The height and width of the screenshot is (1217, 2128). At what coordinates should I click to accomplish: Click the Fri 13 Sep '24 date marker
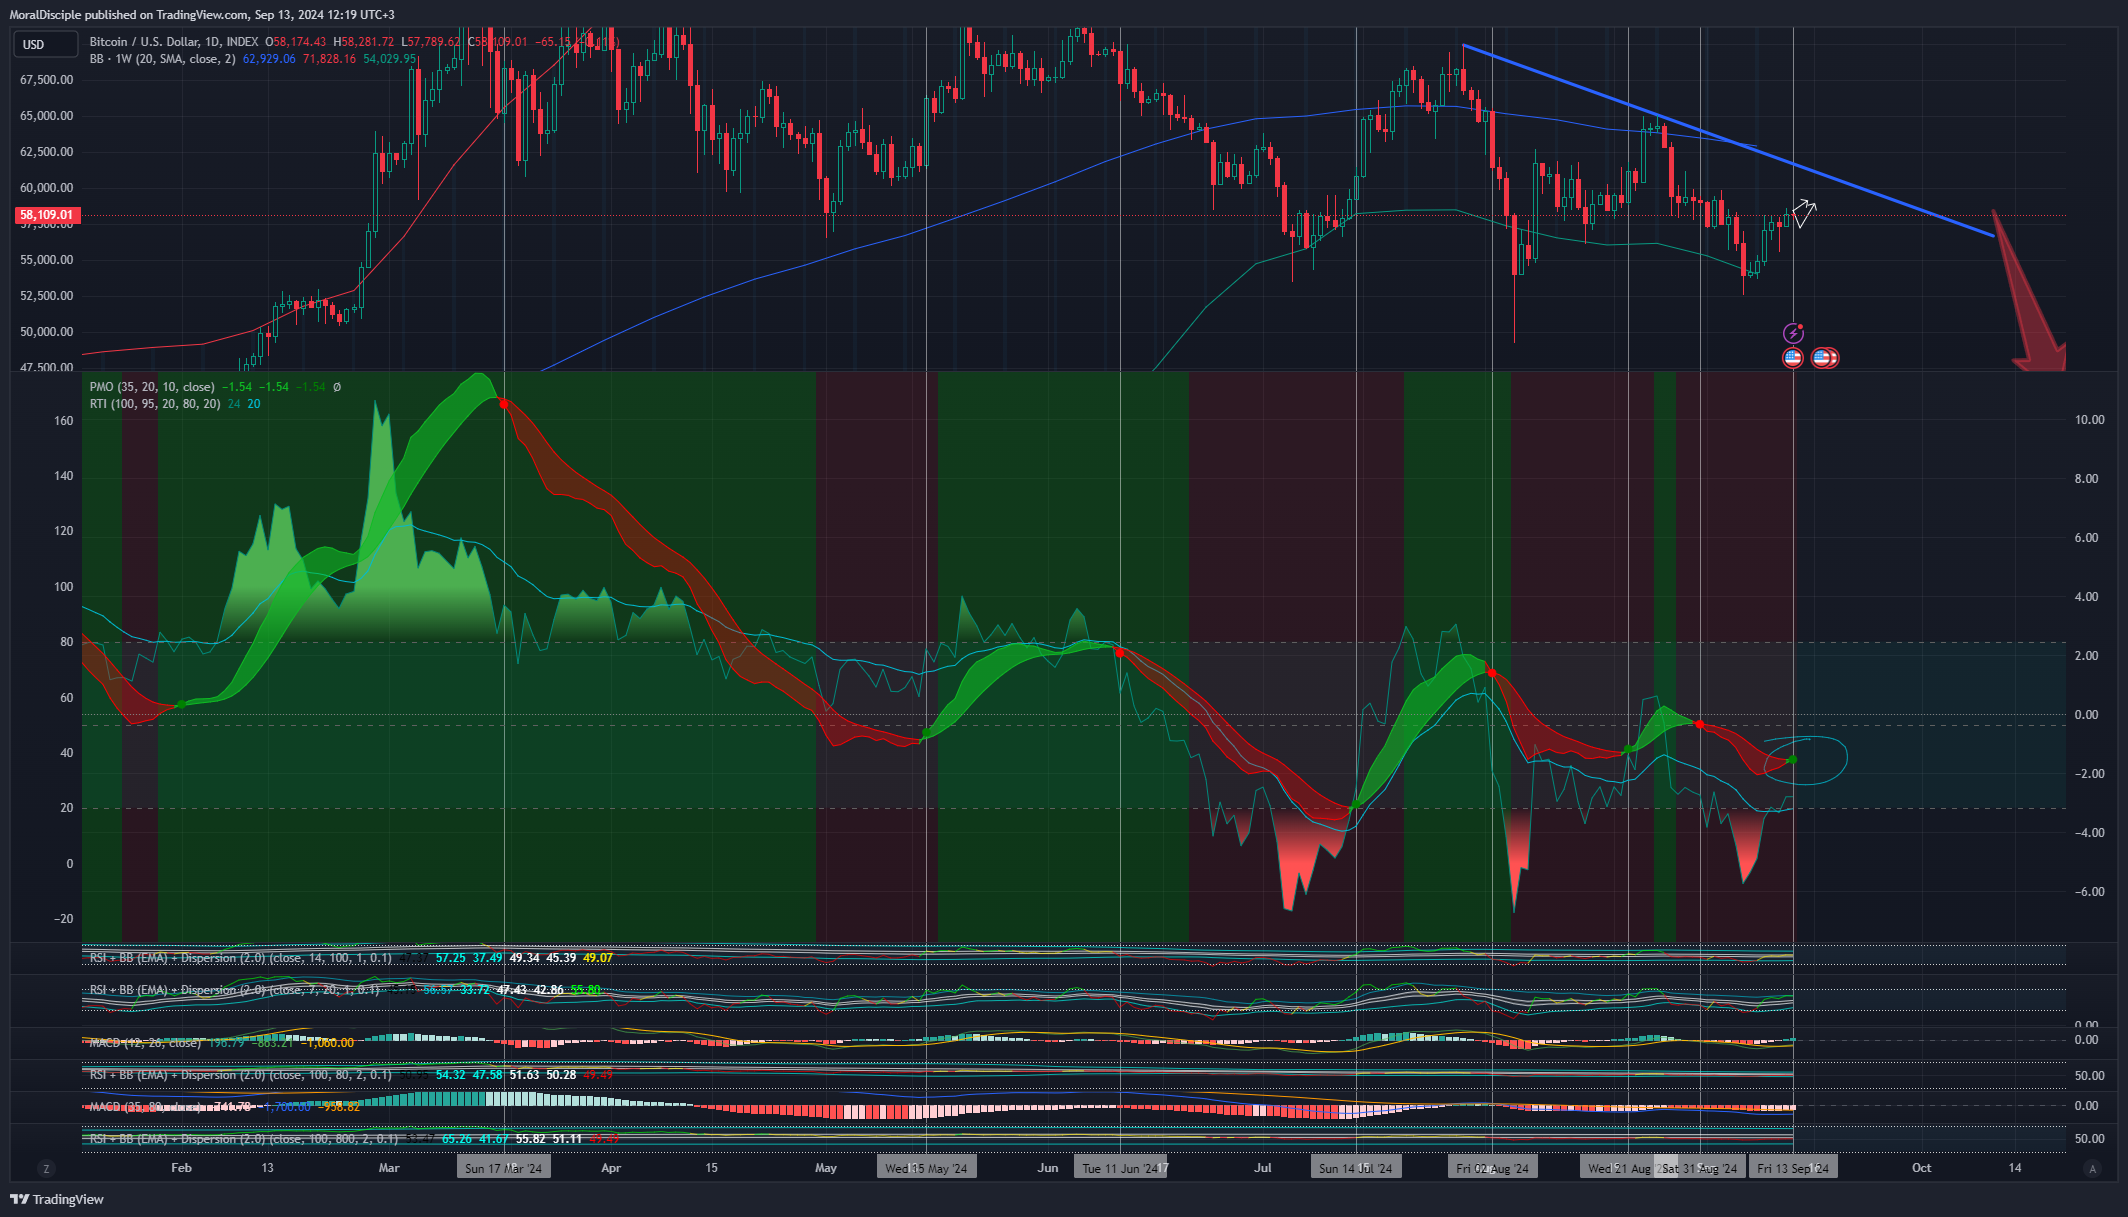pos(1793,1168)
